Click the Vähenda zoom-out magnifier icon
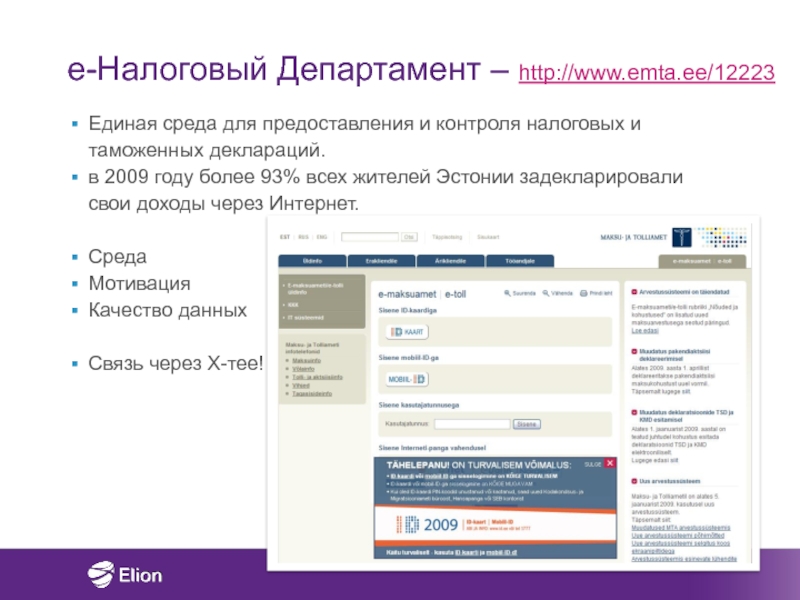Viewport: 800px width, 600px height. [x=545, y=293]
